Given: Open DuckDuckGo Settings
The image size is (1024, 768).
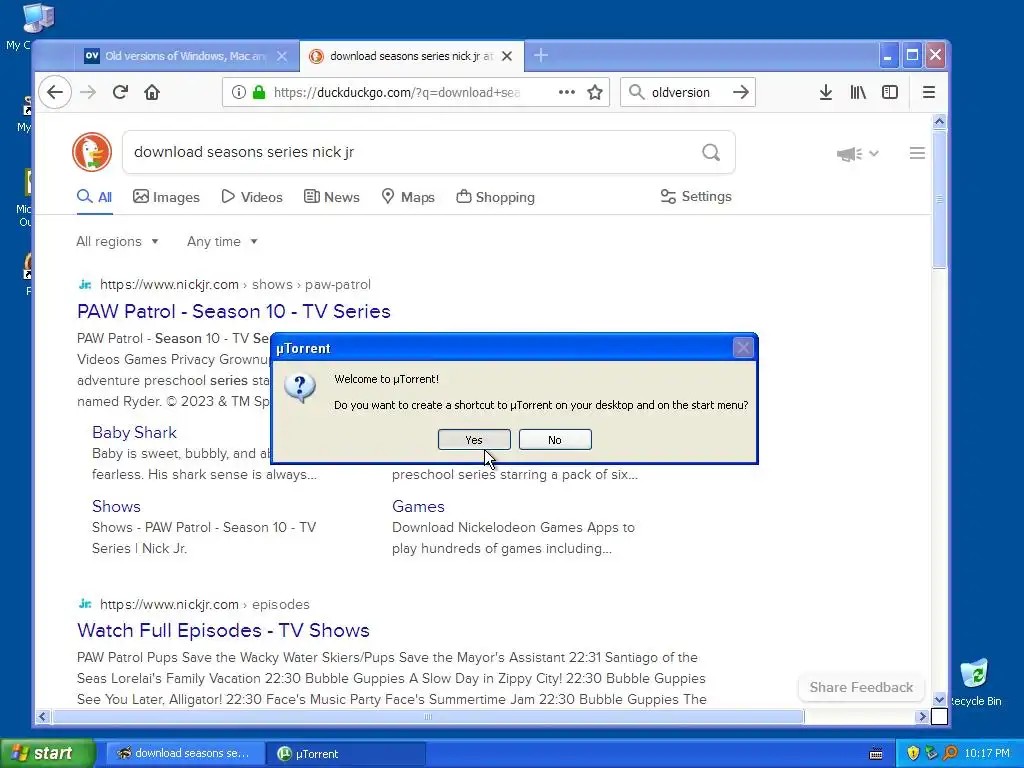Looking at the screenshot, I should 696,197.
